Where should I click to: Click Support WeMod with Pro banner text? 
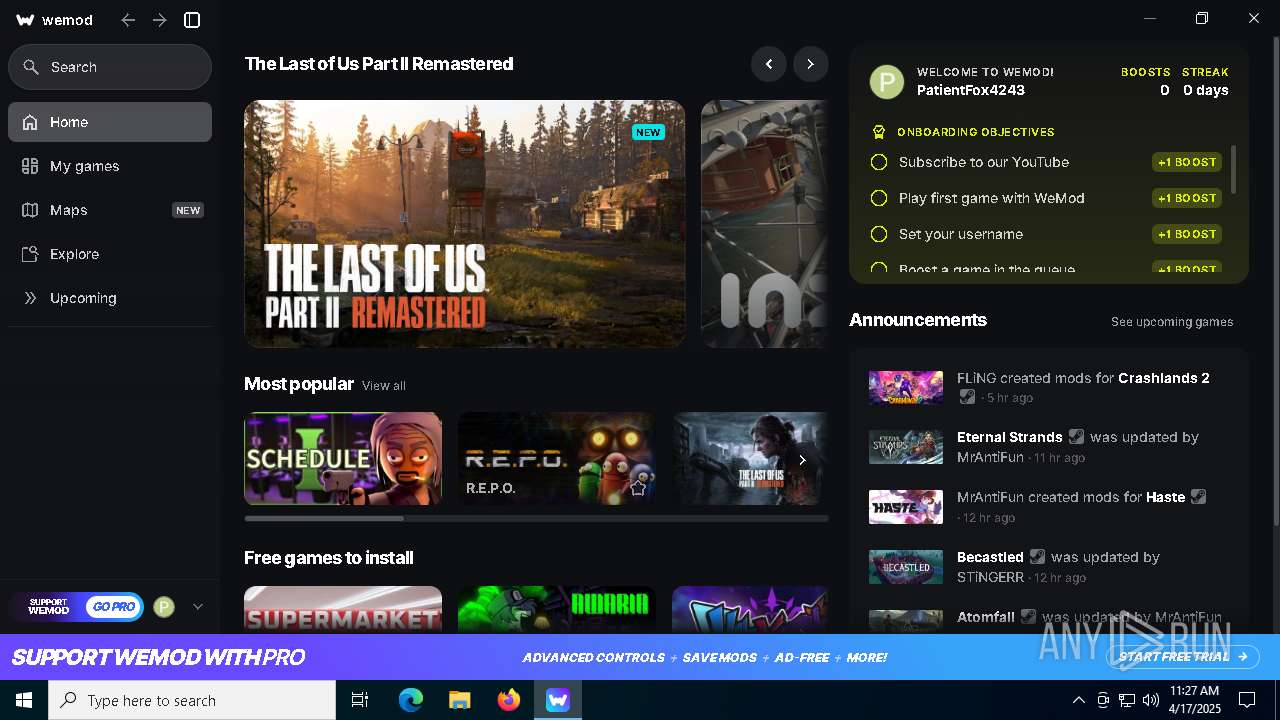click(x=158, y=657)
